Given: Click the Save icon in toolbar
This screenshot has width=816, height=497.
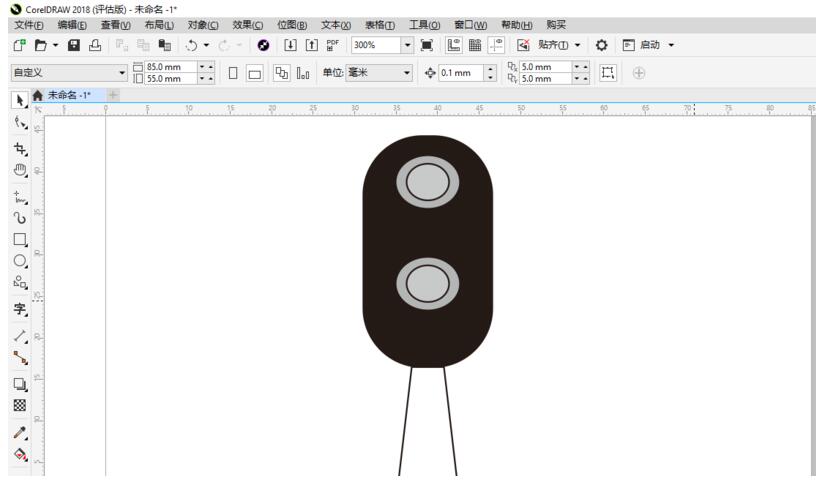Looking at the screenshot, I should [73, 45].
